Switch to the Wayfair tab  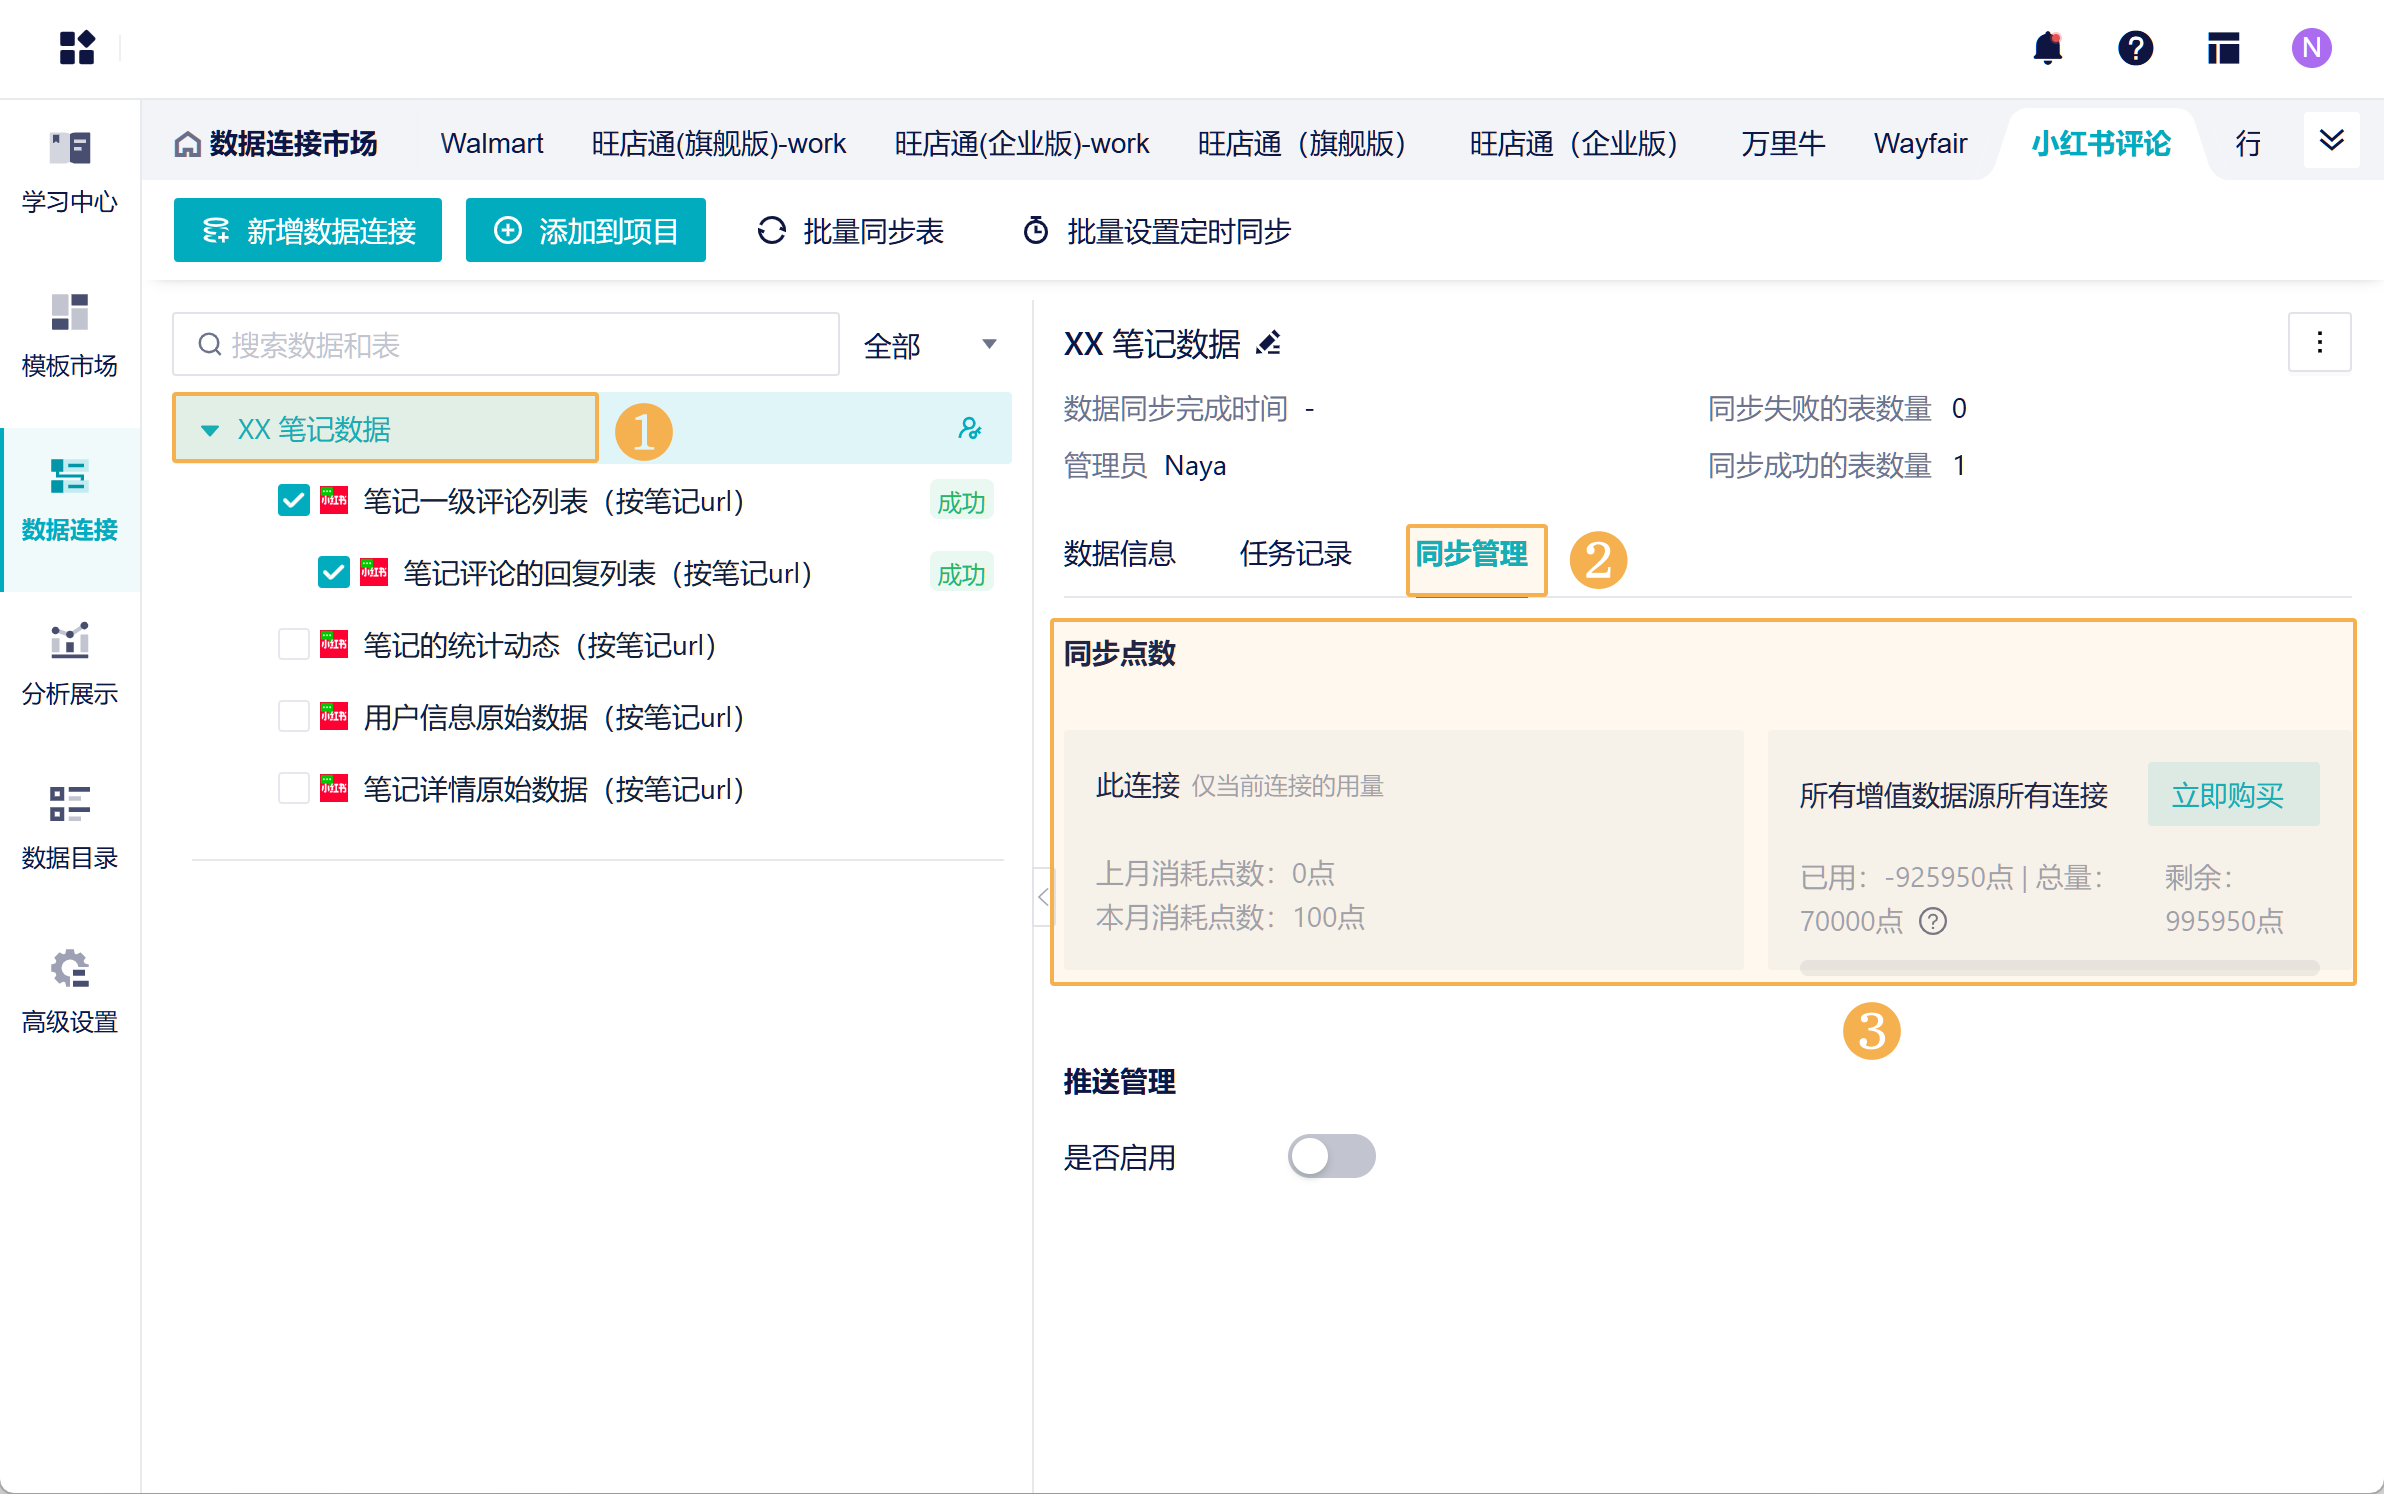[x=1919, y=144]
